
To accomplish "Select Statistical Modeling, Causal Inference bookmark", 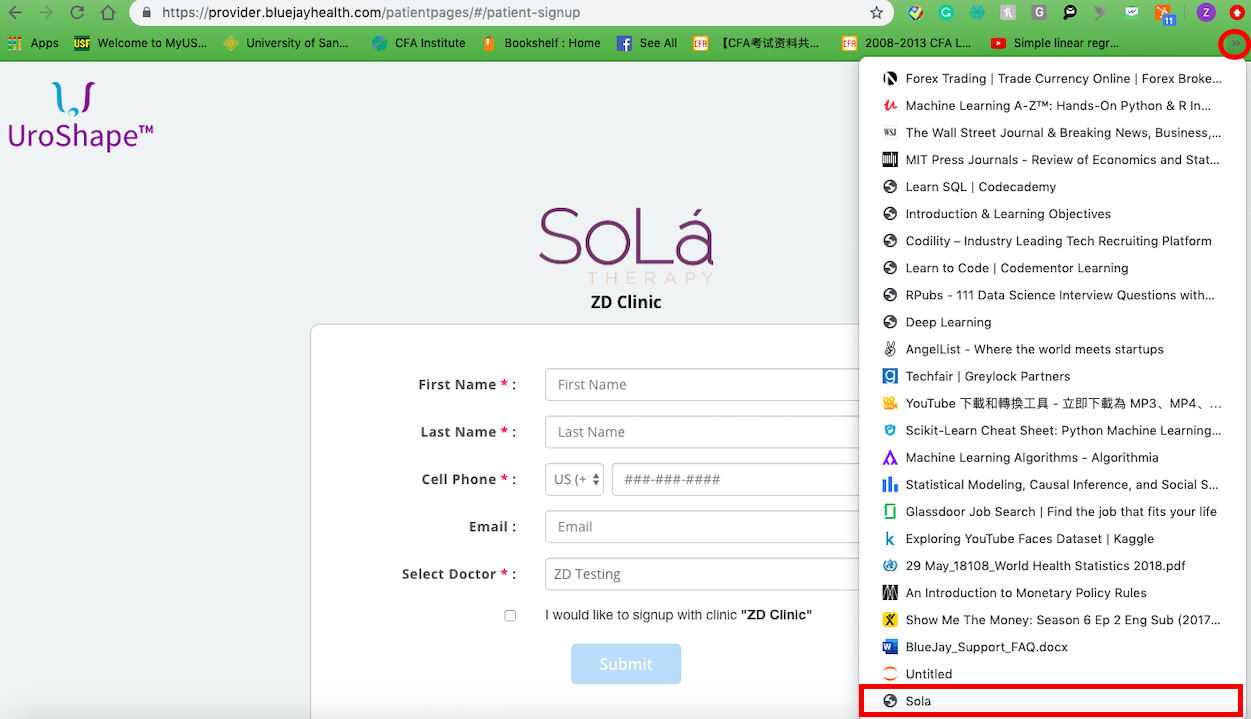I will [x=1052, y=484].
